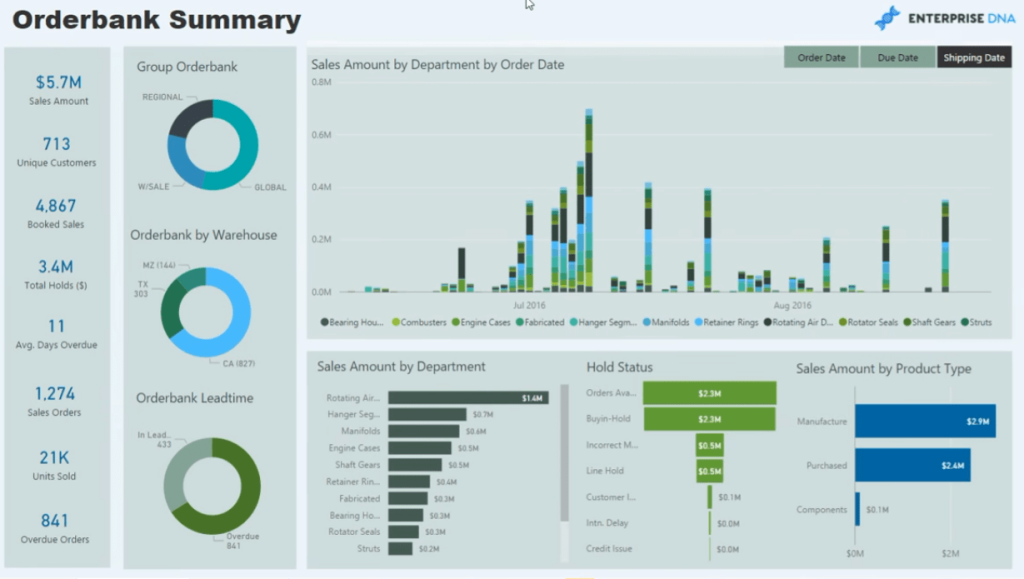Switch to the Order Date tab
Image resolution: width=1024 pixels, height=579 pixels.
pyautogui.click(x=820, y=57)
